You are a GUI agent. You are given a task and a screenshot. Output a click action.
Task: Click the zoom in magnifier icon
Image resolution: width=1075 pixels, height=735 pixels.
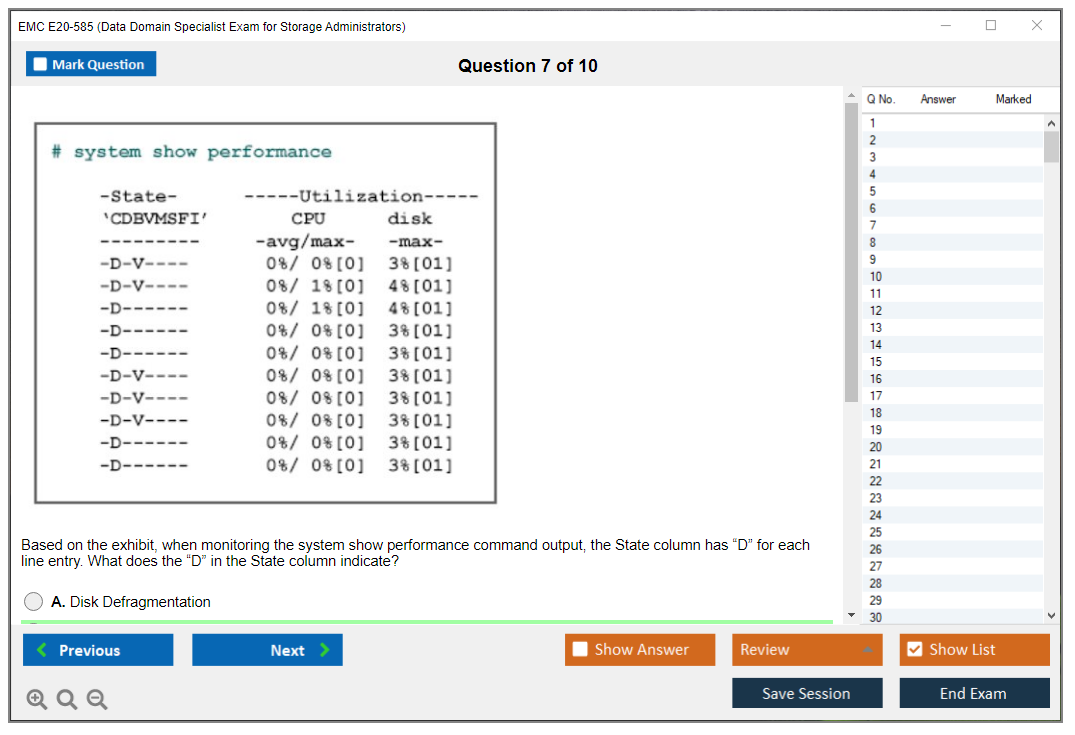point(37,700)
